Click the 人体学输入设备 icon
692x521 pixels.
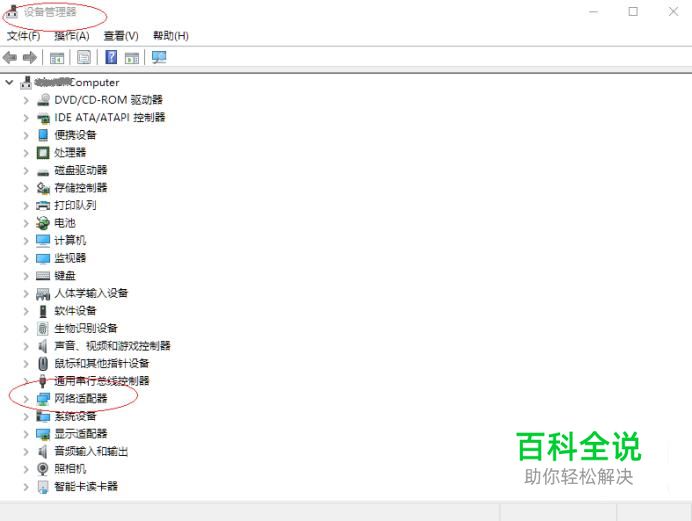point(43,293)
